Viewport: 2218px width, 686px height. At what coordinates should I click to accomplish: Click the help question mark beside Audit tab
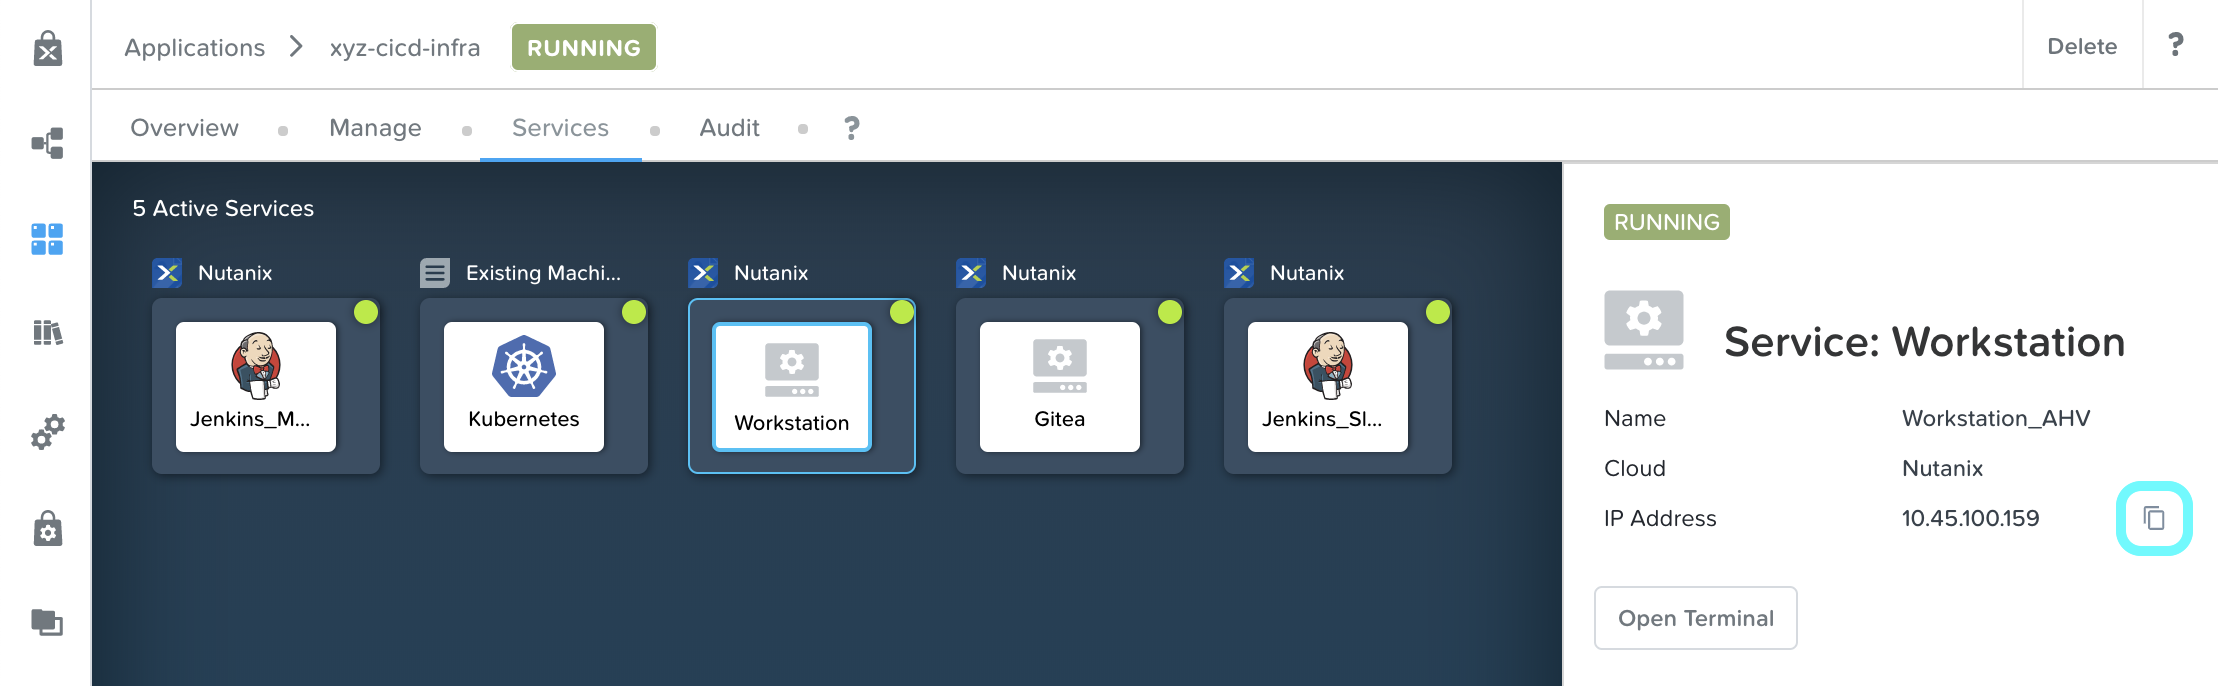click(851, 128)
